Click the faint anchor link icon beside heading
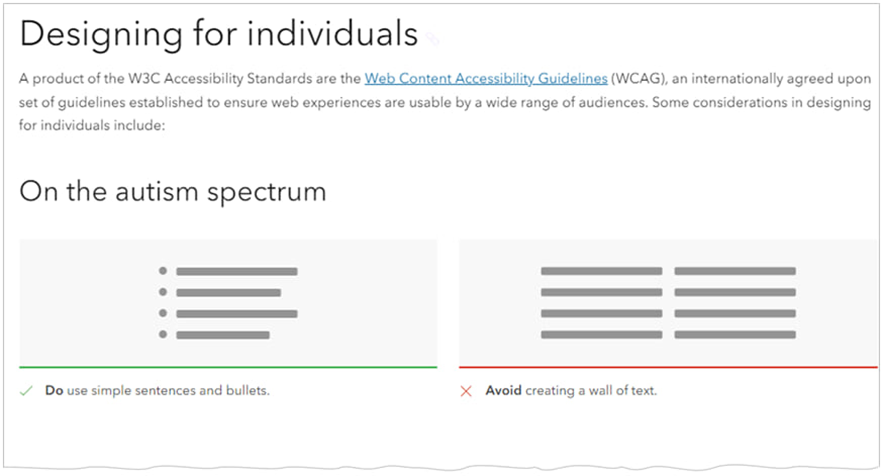 432,38
